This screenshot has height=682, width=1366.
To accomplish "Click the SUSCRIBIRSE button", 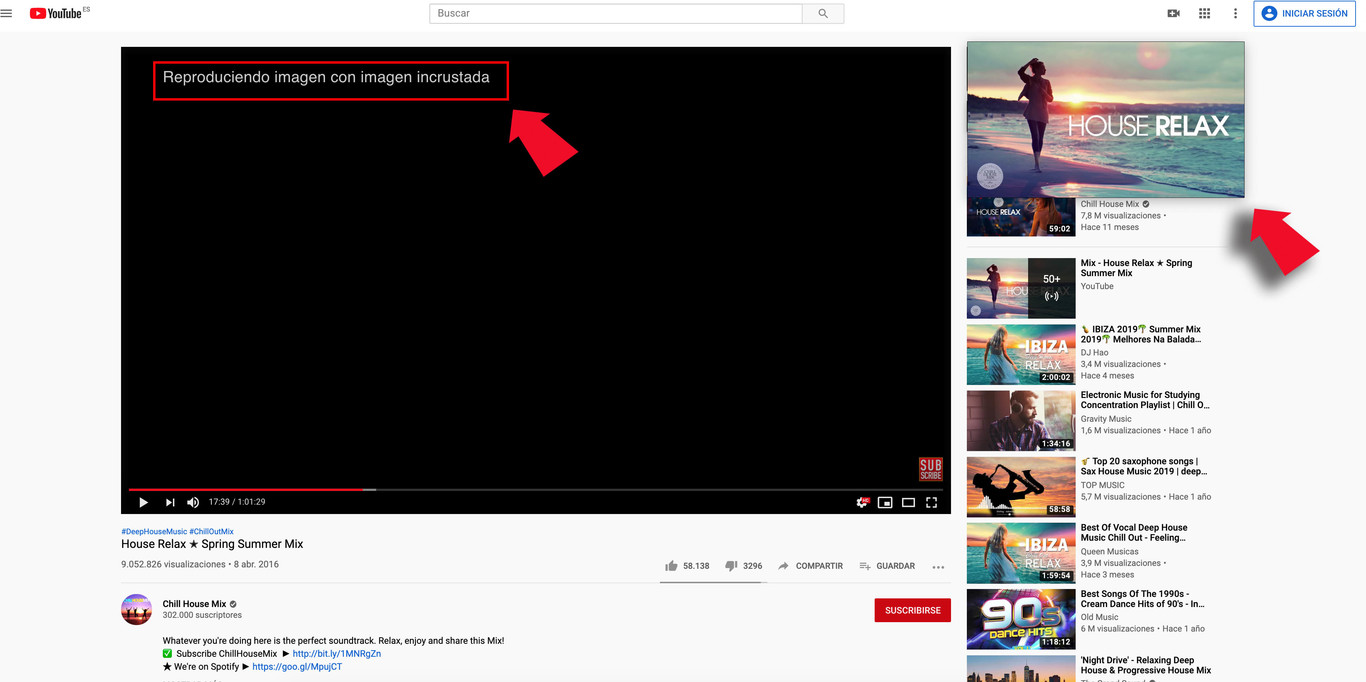I will [912, 610].
